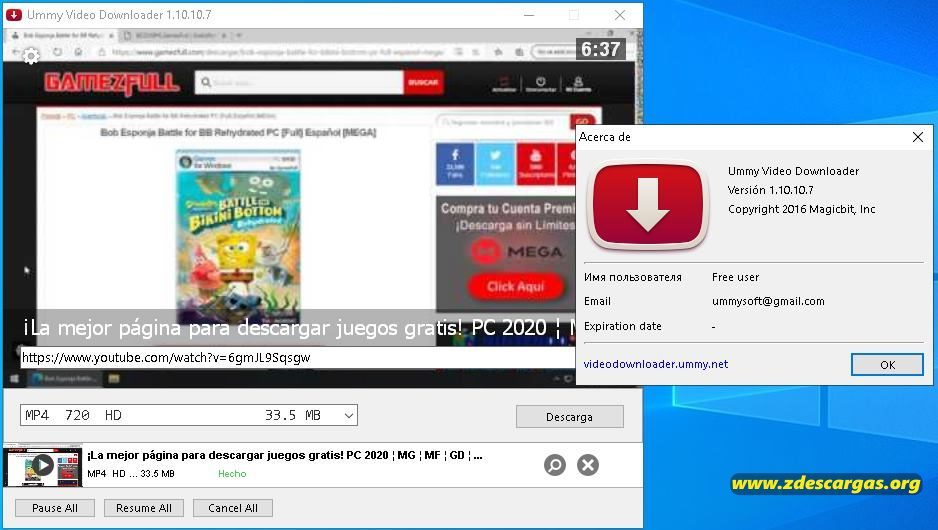Click the SpongeBob game cover image
The width and height of the screenshot is (938, 530).
(238, 236)
